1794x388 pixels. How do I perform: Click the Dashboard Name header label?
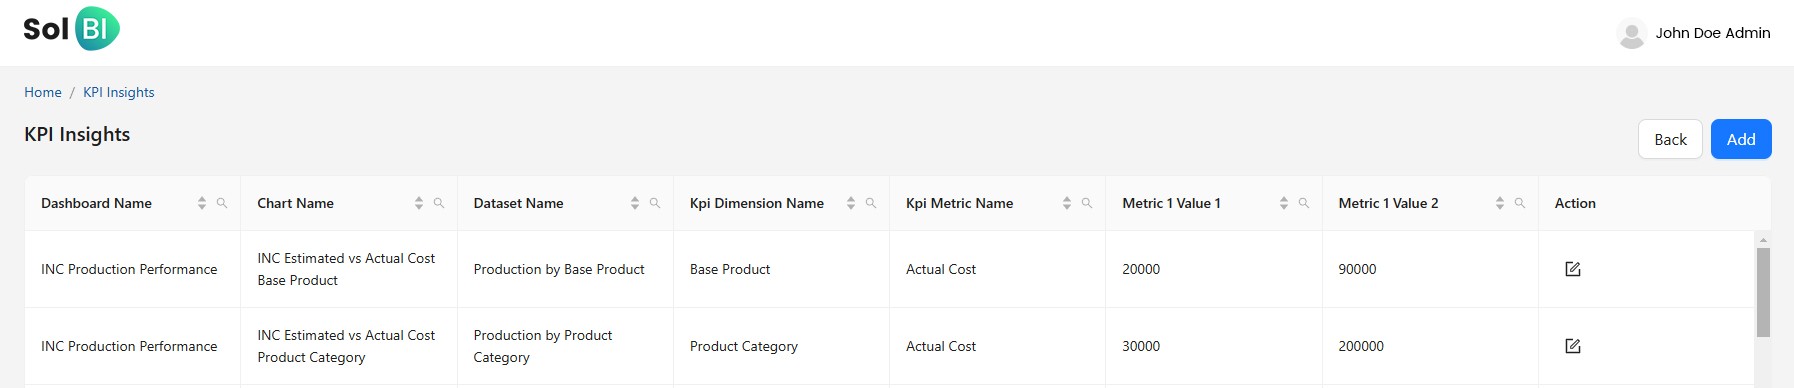tap(96, 203)
